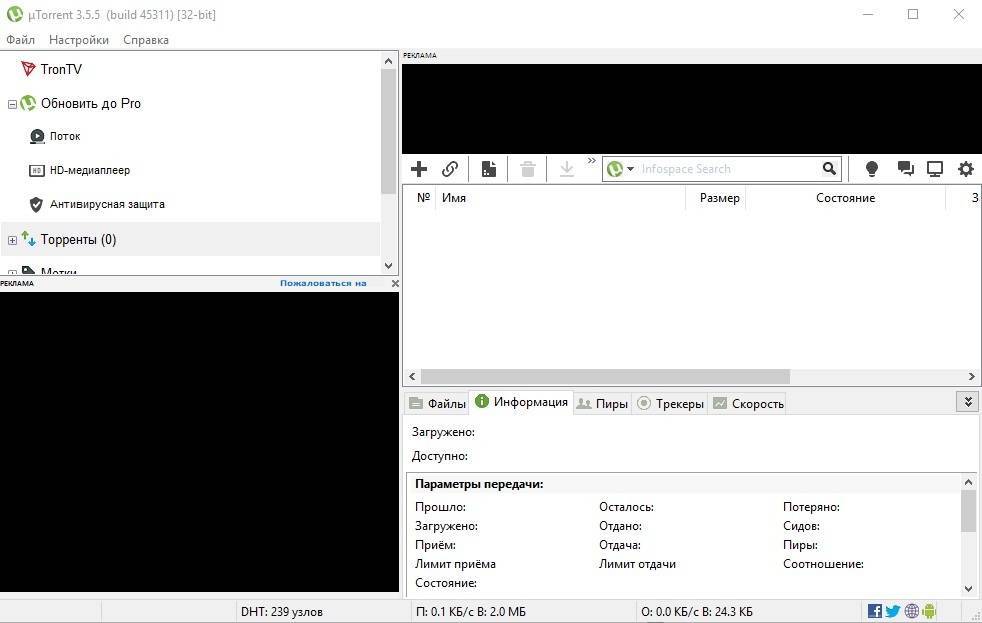Click the magnifying glass search icon
Screen dimensions: 982x623
pyautogui.click(x=829, y=168)
